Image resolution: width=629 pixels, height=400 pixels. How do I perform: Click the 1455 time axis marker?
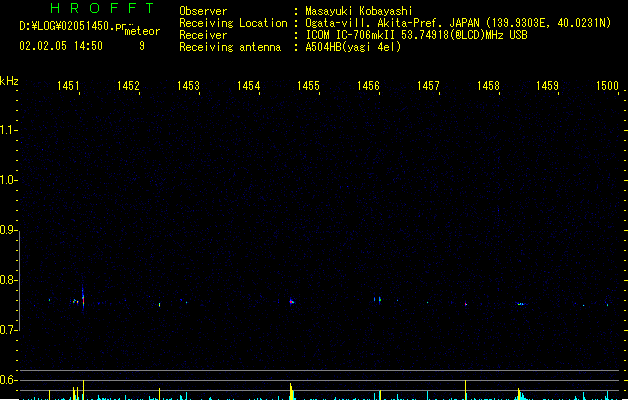pyautogui.click(x=308, y=85)
